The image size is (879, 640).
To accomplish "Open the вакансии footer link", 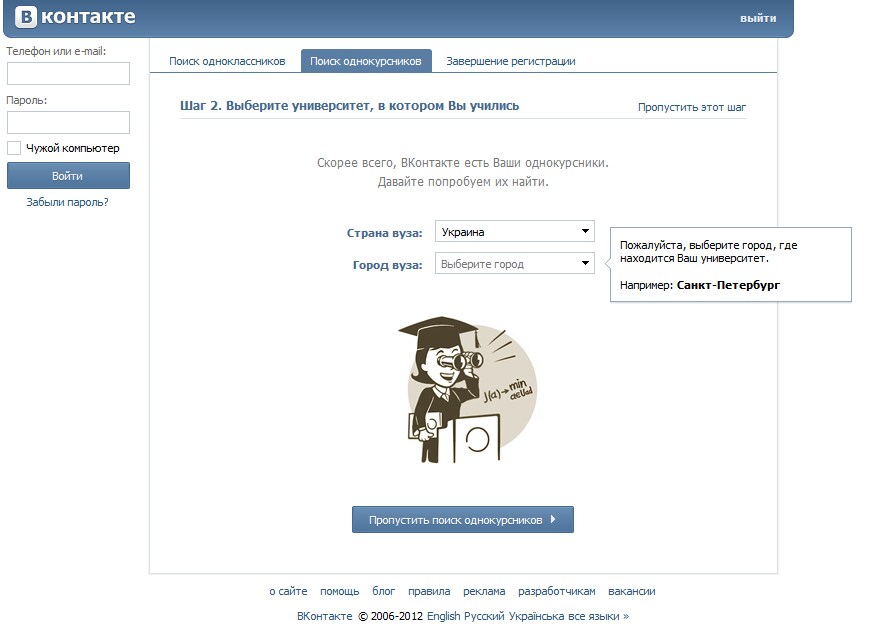I will (632, 591).
